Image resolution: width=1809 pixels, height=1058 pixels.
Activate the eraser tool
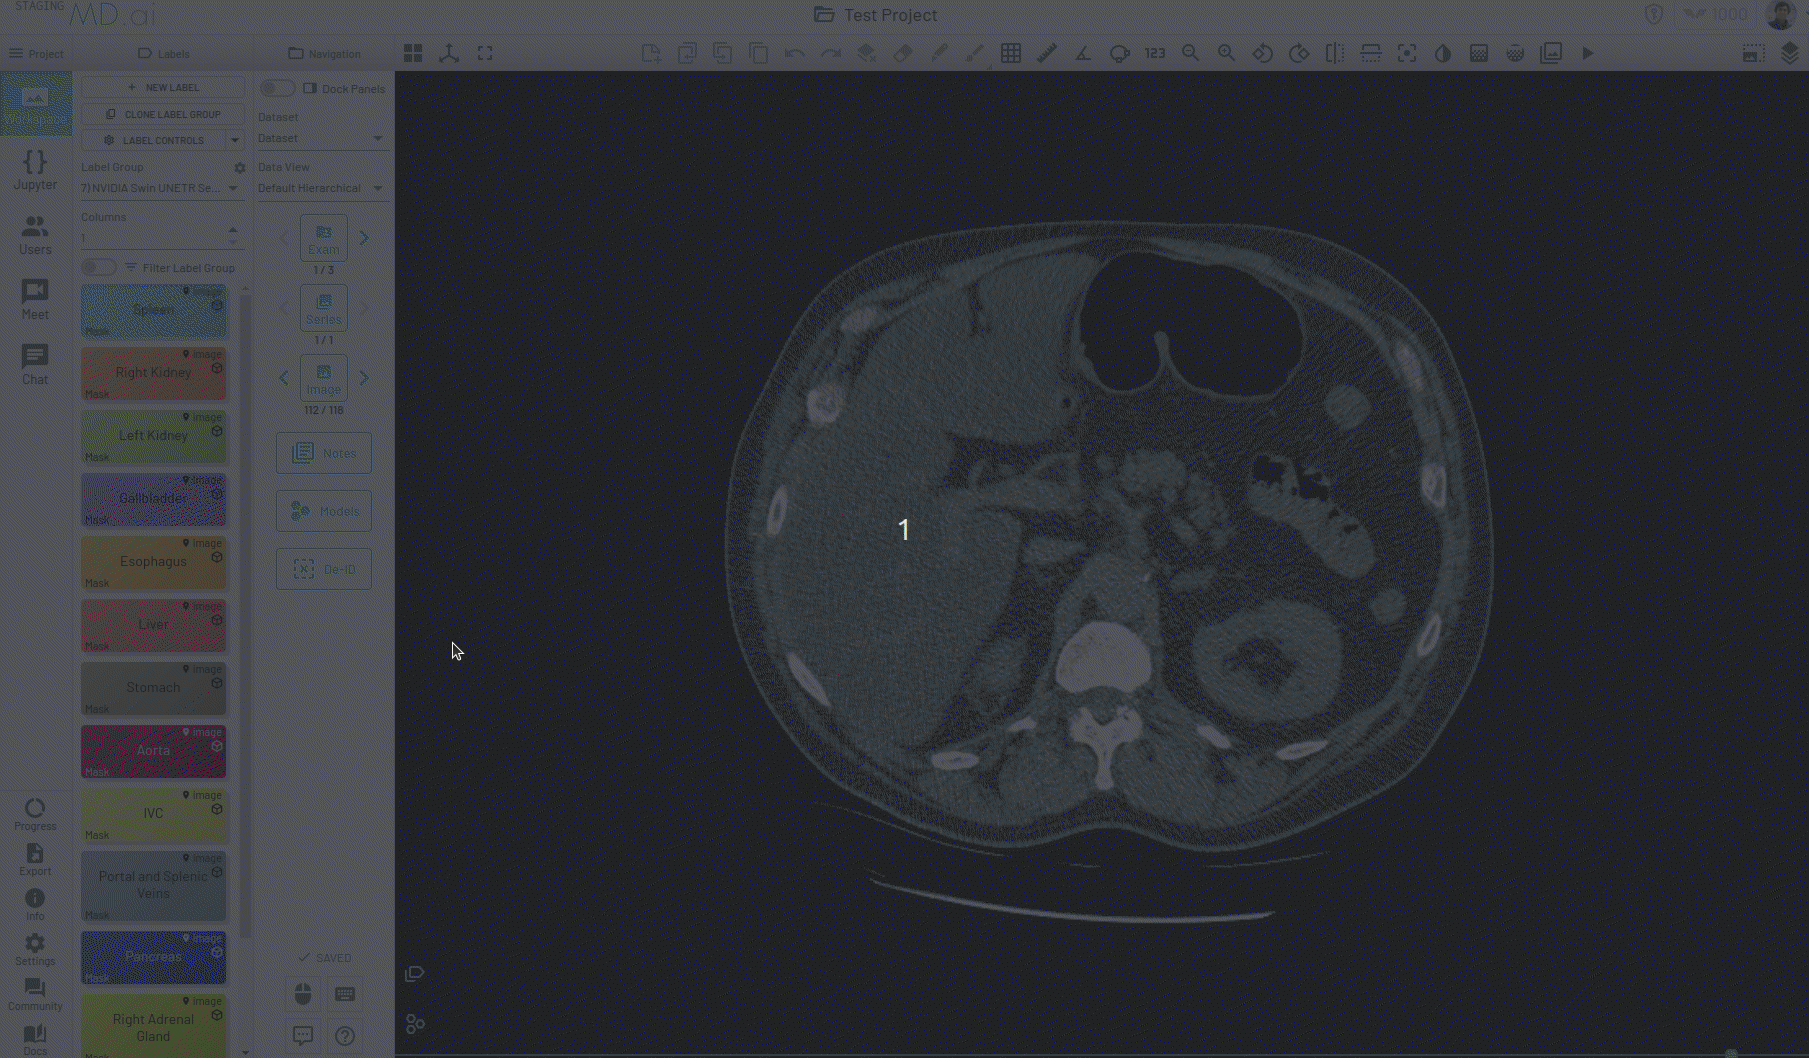903,53
